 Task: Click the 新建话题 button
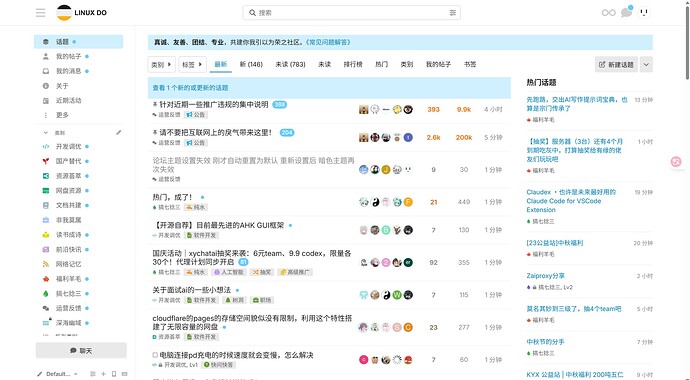[616, 64]
